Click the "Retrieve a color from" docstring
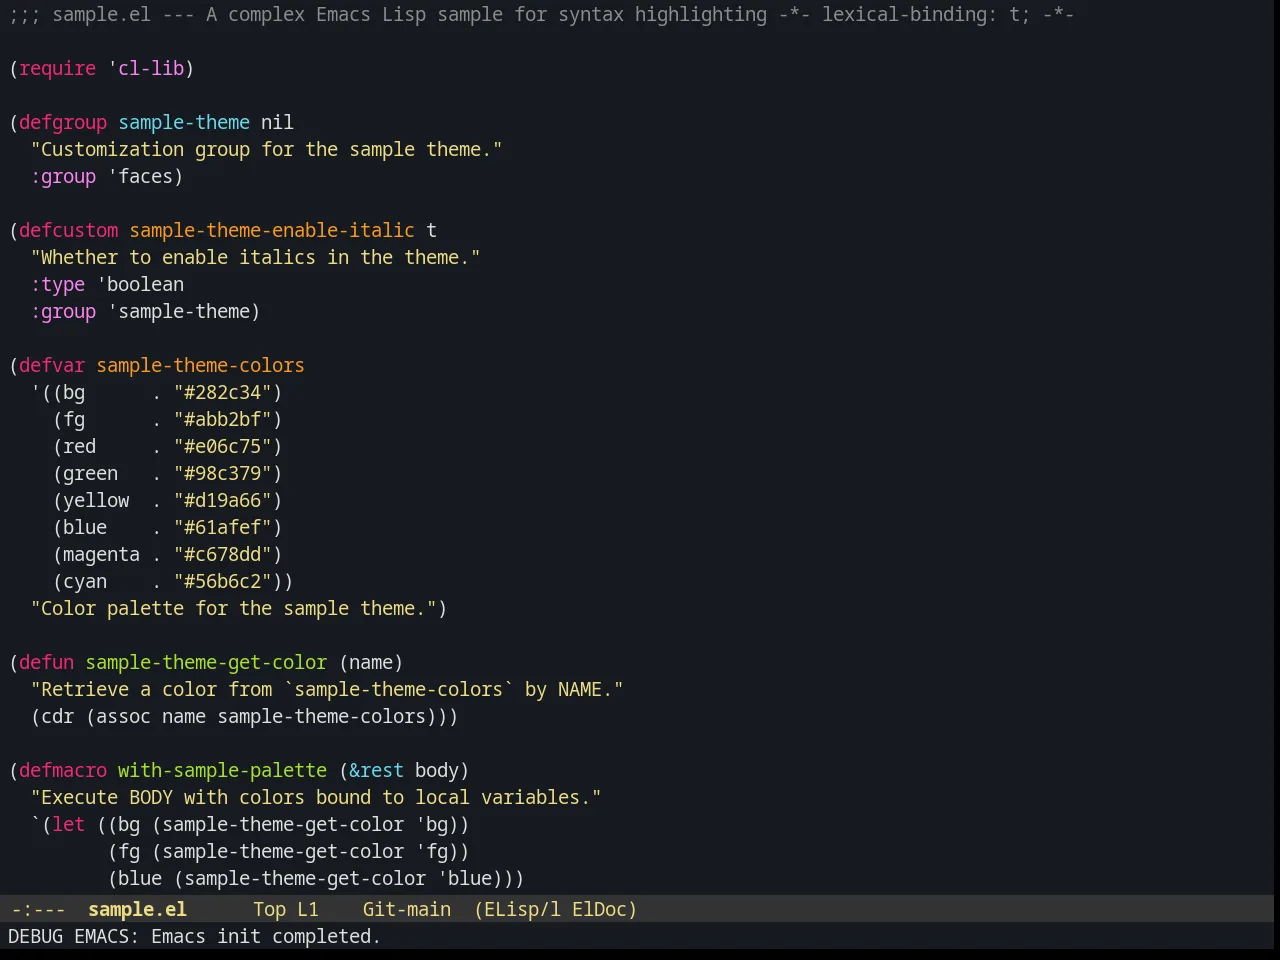The height and width of the screenshot is (960, 1280). [327, 689]
